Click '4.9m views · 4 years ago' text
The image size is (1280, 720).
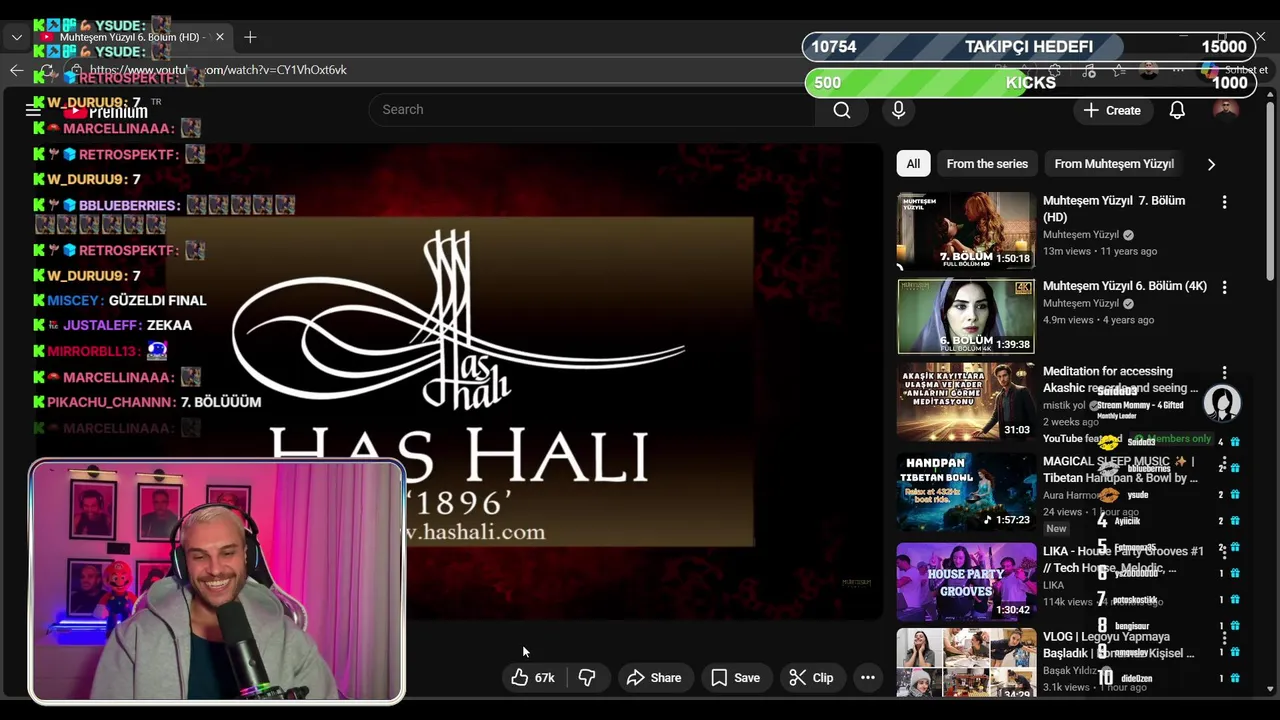tap(1098, 320)
